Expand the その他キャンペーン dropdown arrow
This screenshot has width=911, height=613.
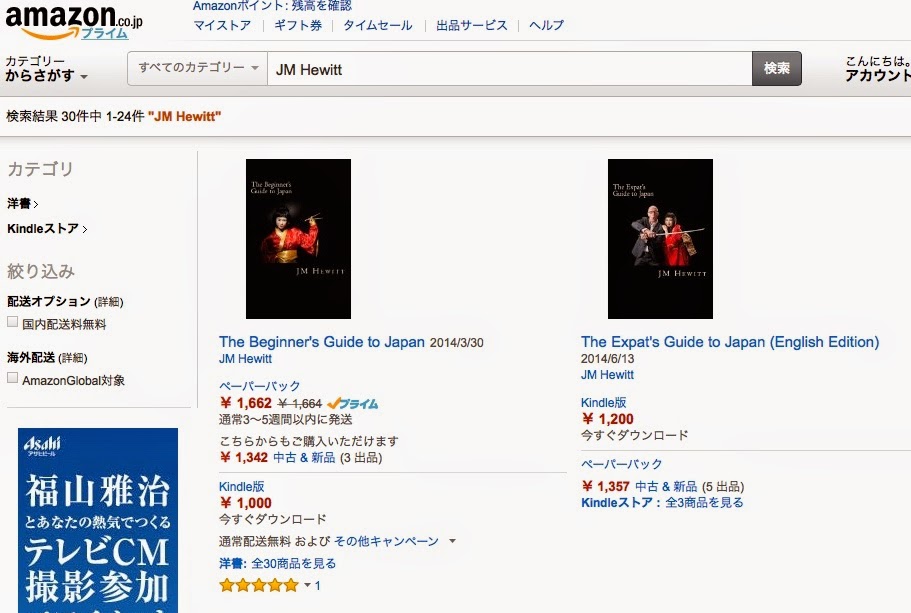point(452,541)
